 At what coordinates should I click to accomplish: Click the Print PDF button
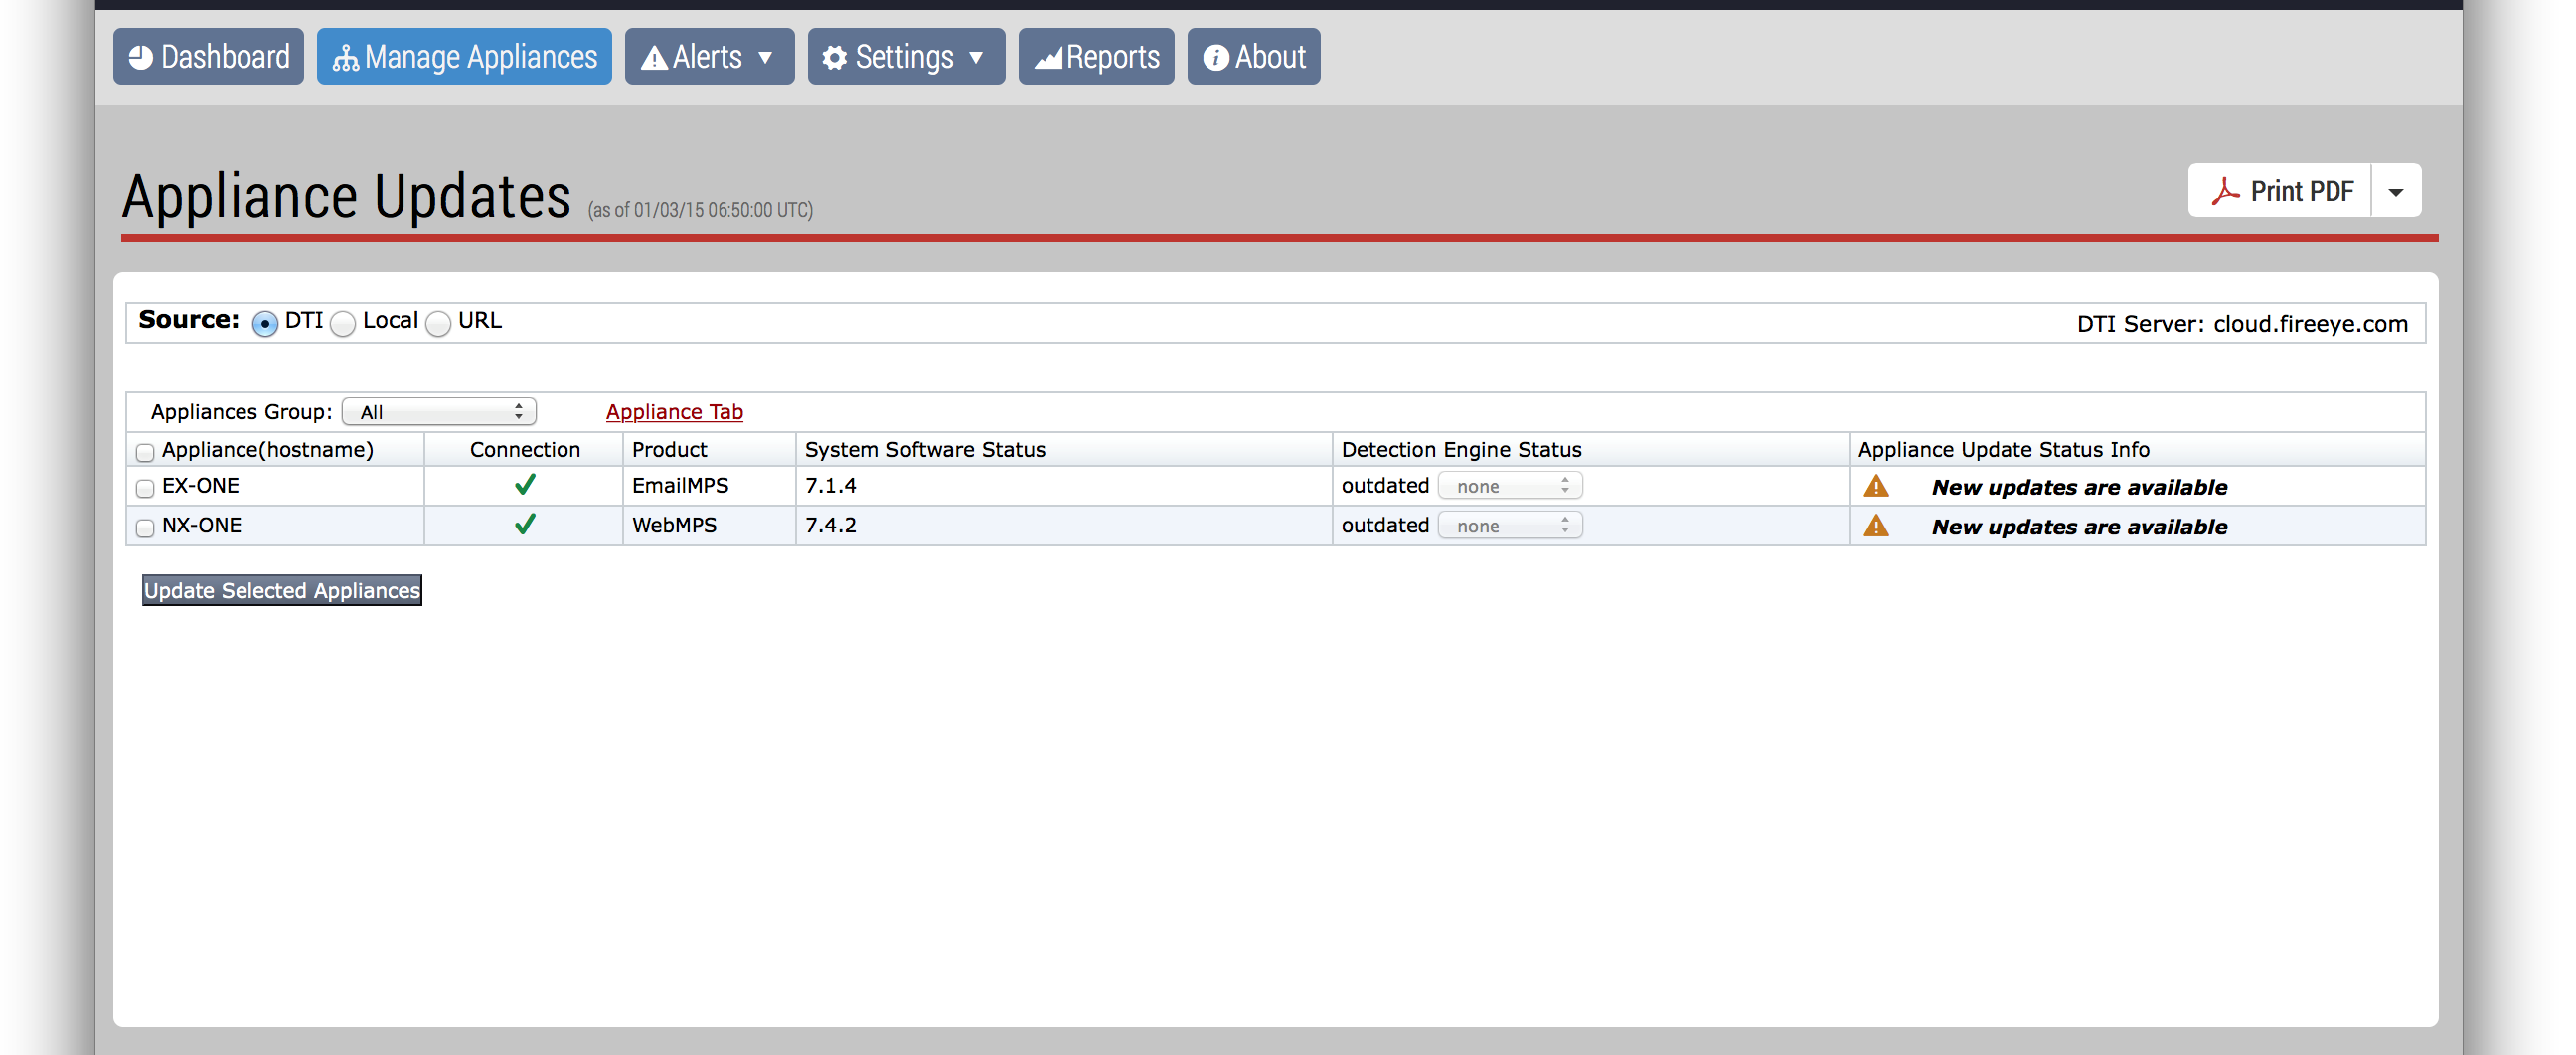(x=2279, y=190)
